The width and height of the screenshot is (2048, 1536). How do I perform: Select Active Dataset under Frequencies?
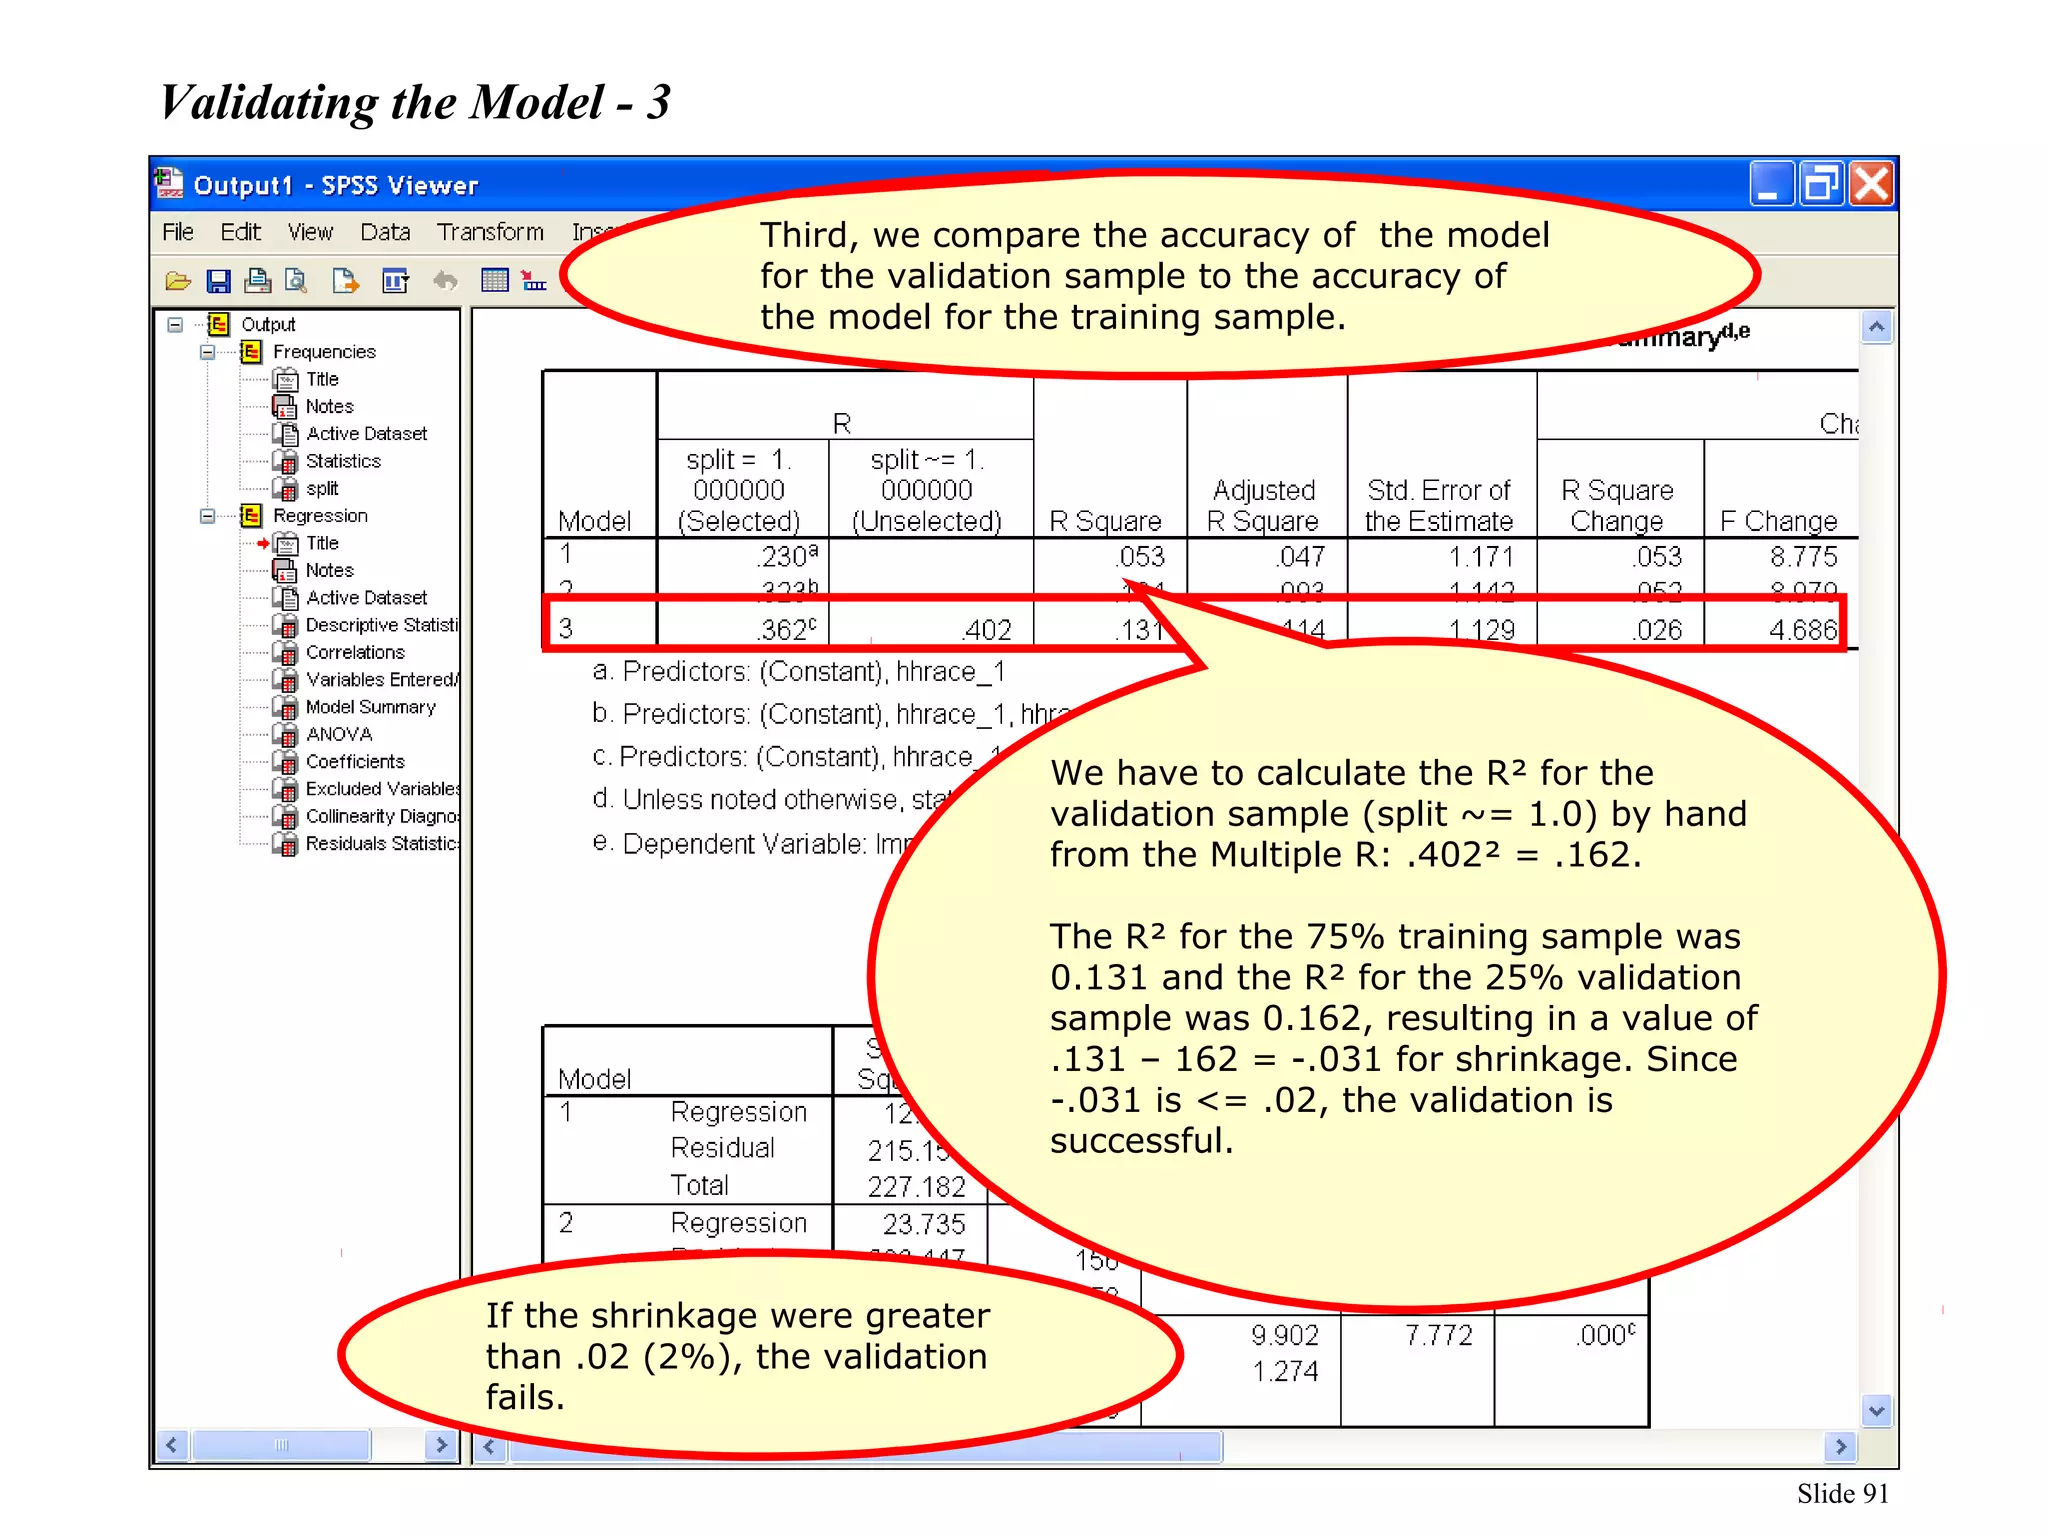tap(366, 433)
